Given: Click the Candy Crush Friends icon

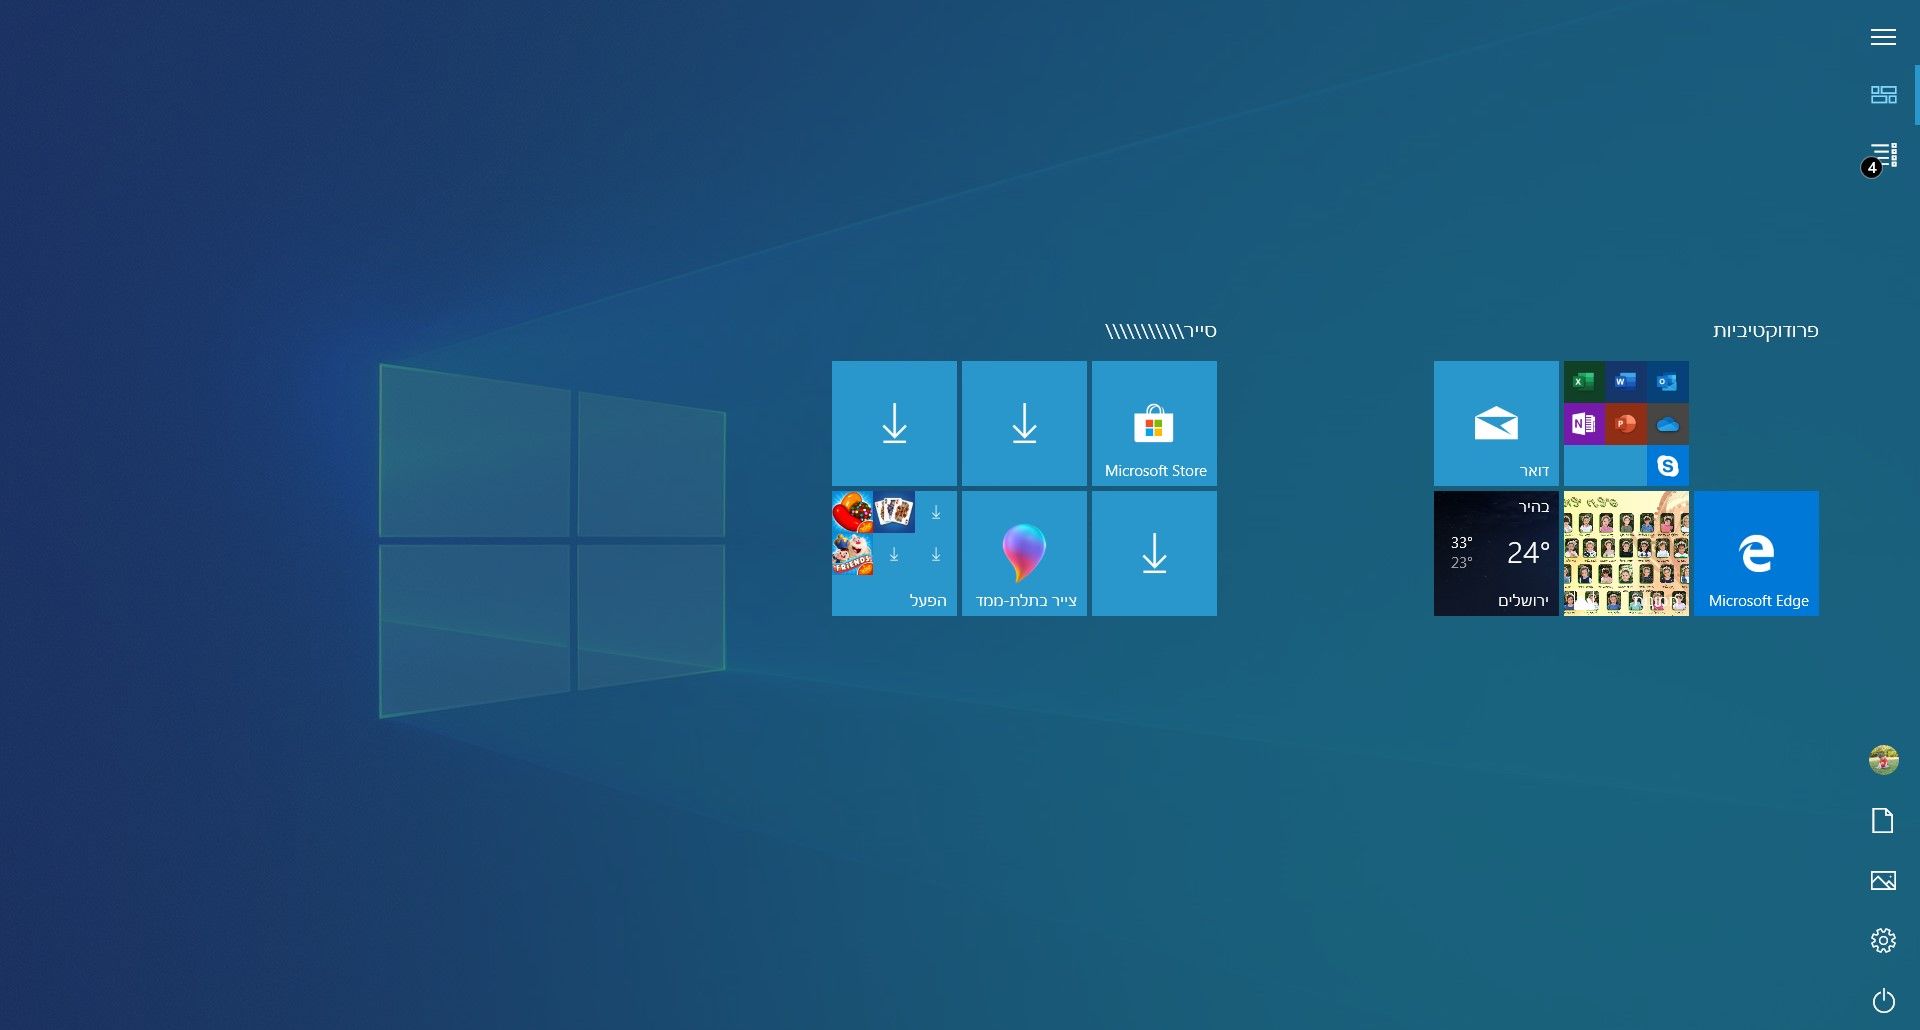Looking at the screenshot, I should click(852, 554).
